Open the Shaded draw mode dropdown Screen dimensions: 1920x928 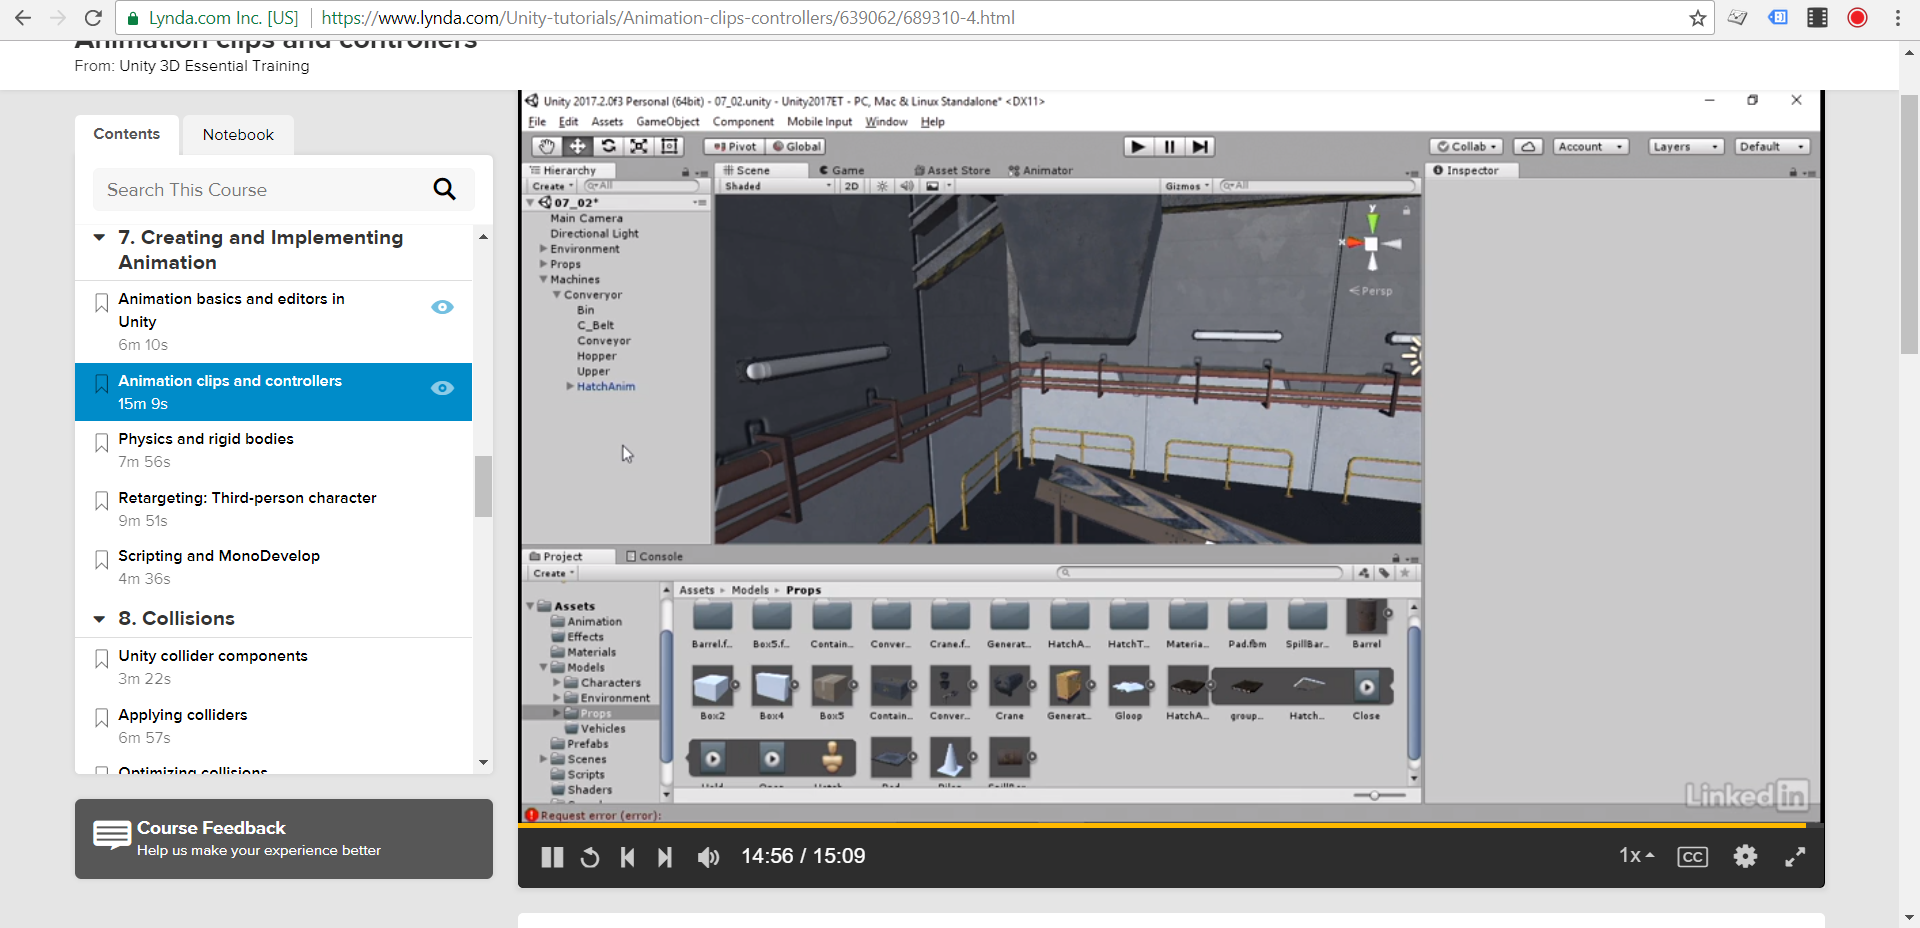point(778,186)
